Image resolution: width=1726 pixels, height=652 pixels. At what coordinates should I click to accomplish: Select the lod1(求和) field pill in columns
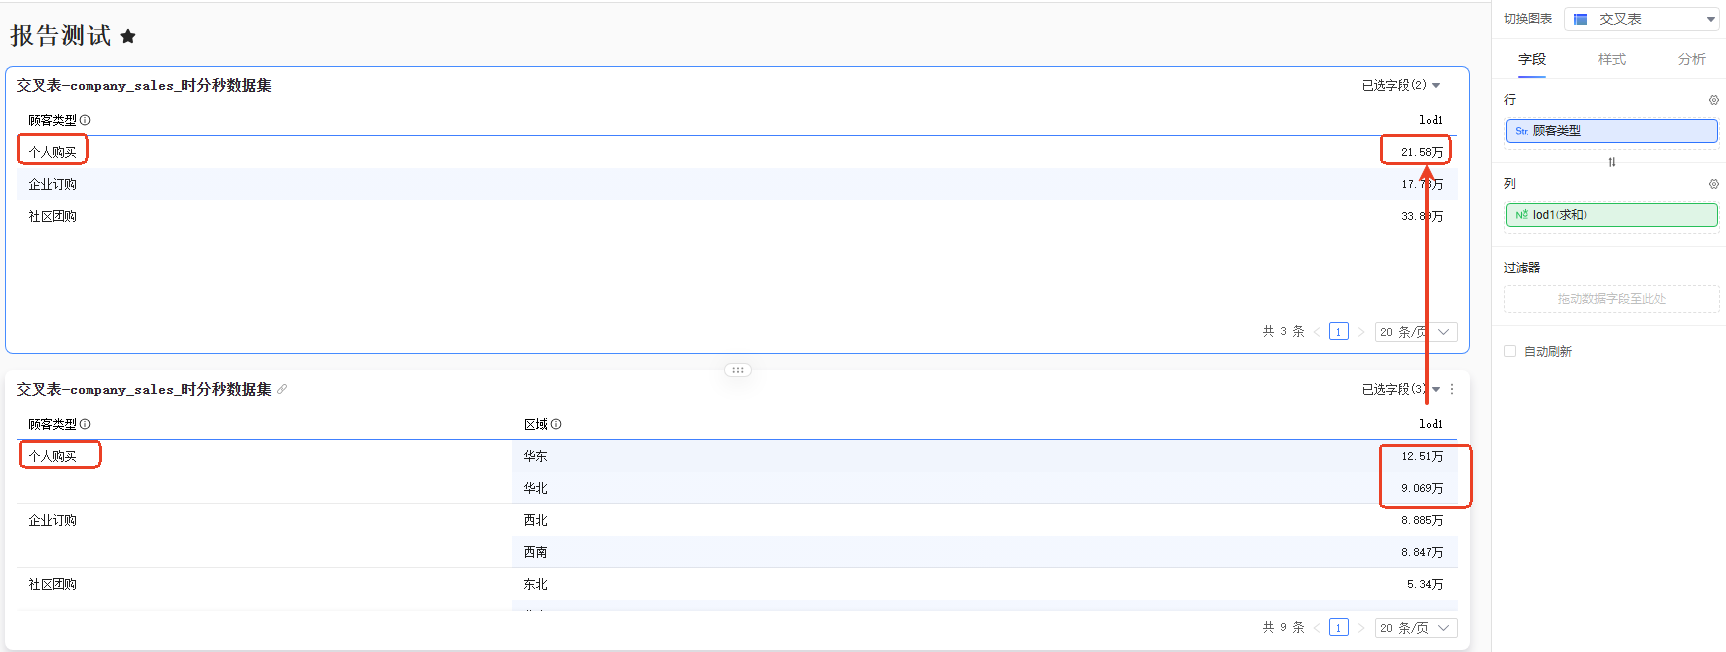1611,215
